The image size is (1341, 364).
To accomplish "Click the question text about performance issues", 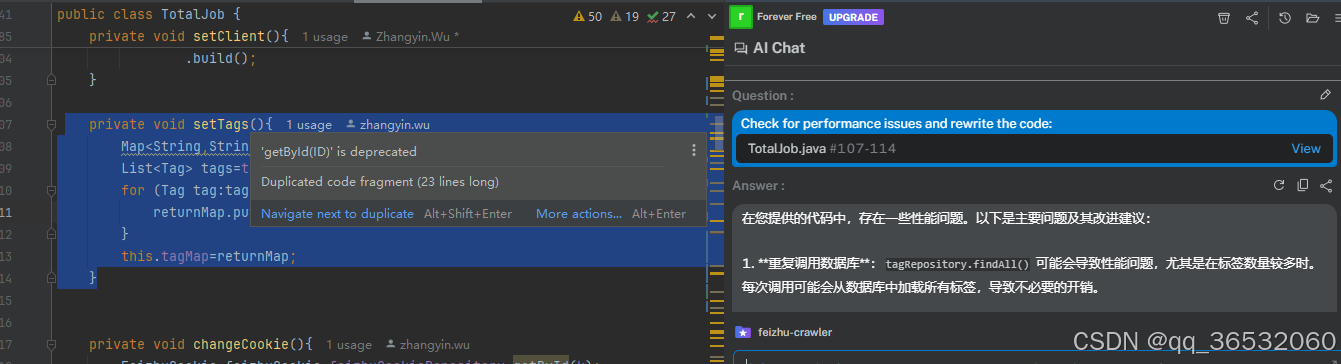I will (896, 124).
